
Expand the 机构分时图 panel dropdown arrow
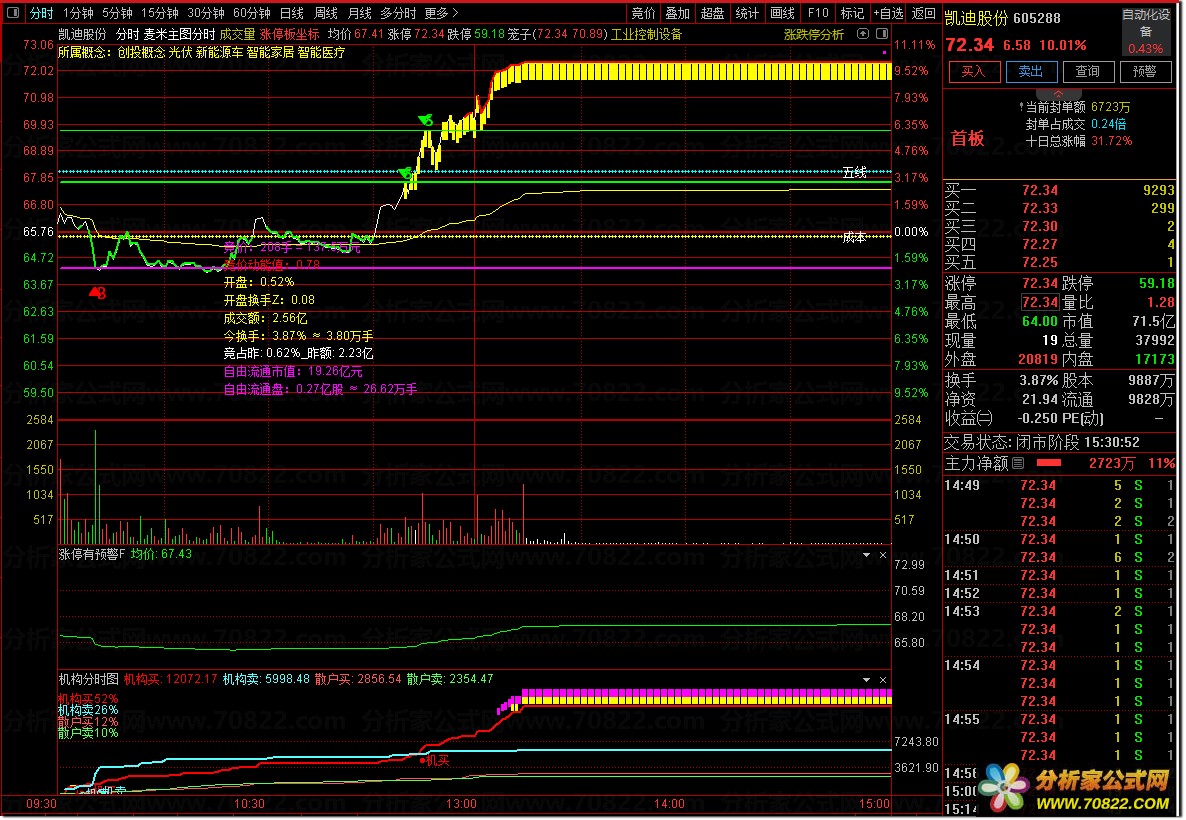[x=866, y=680]
